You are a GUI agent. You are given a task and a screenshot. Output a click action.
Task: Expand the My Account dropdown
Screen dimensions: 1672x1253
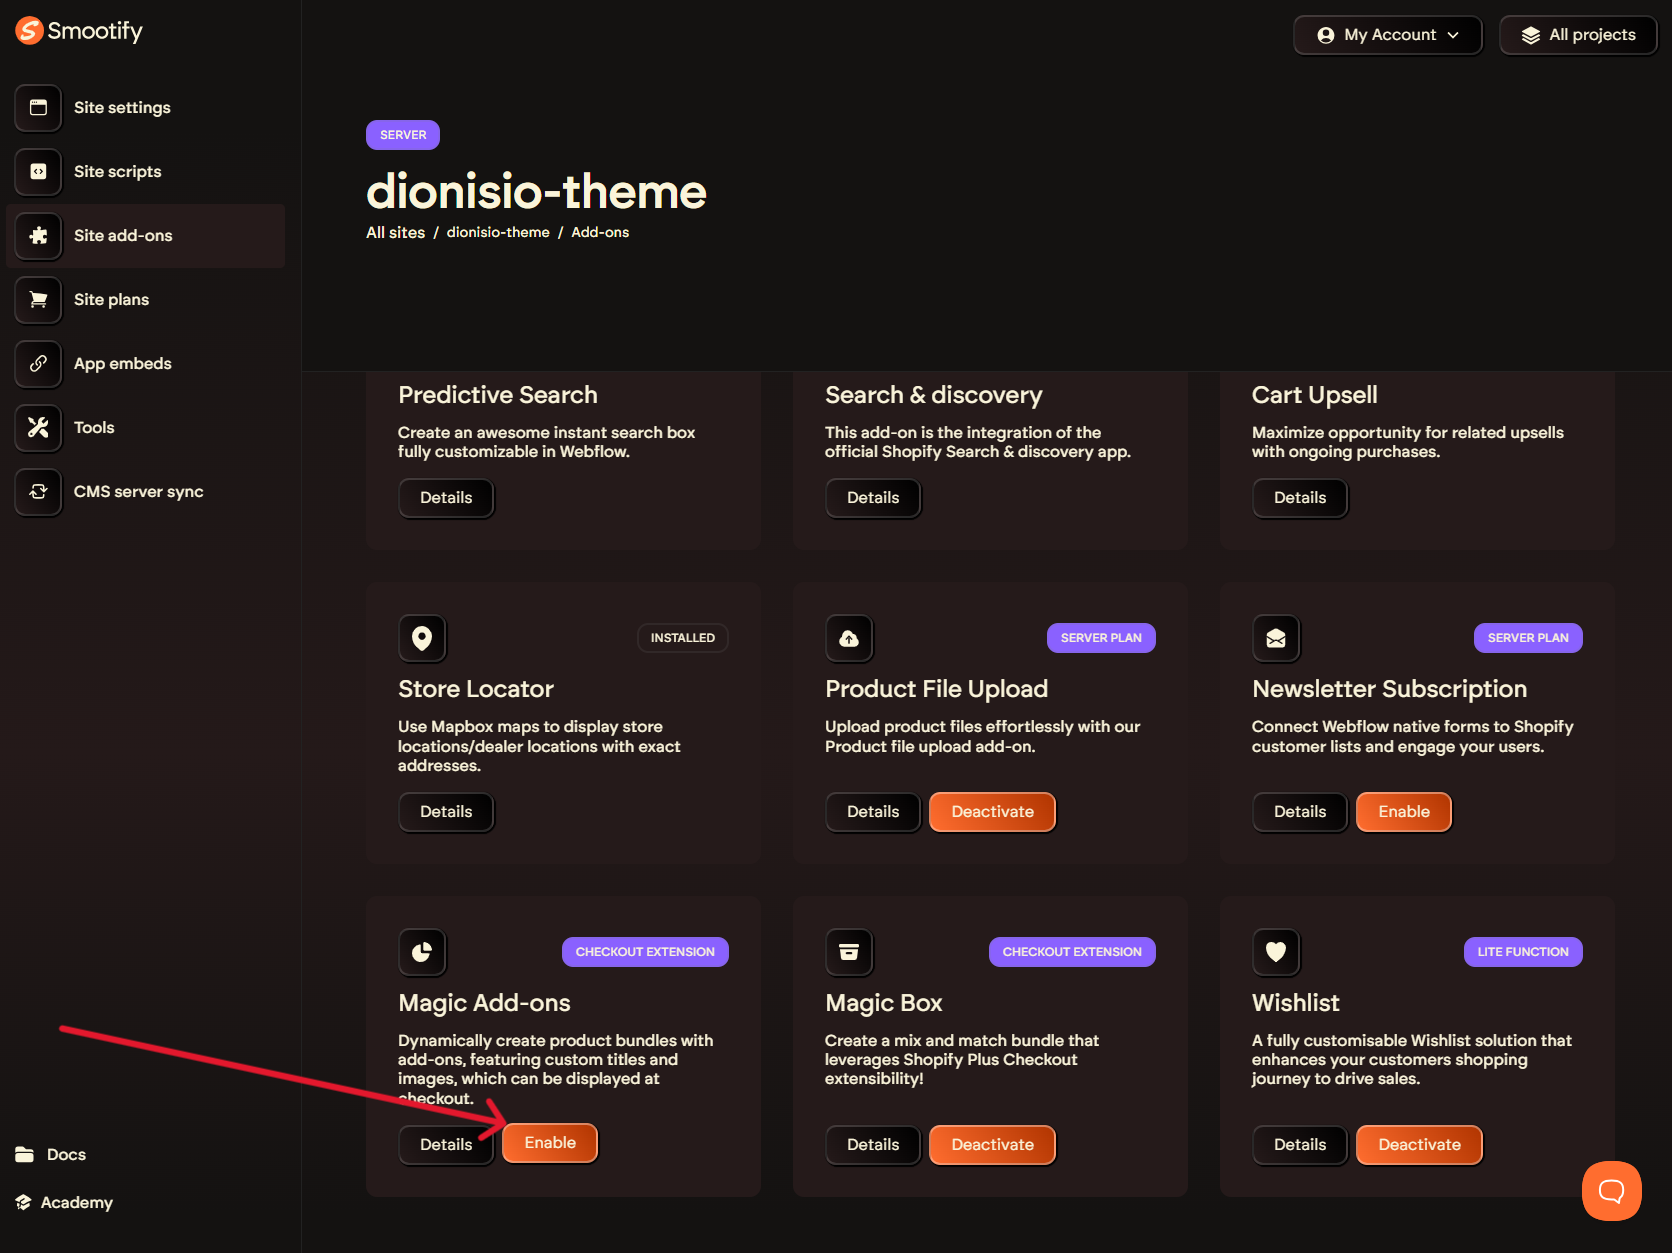[x=1387, y=35]
